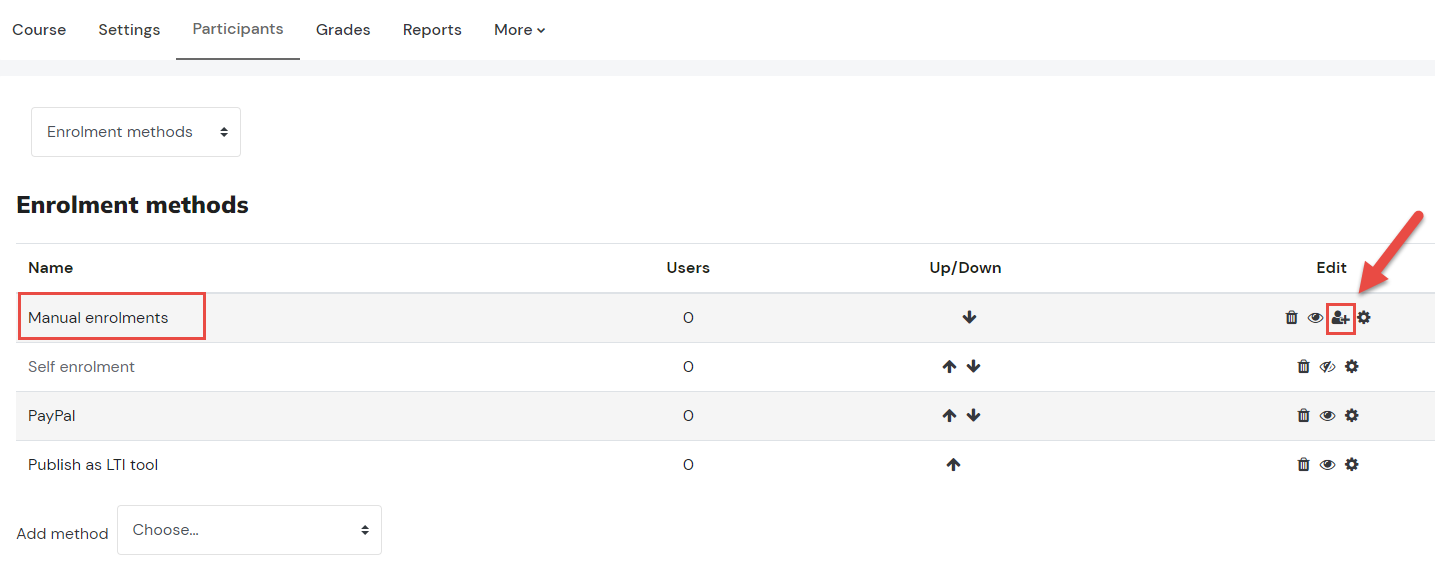The width and height of the screenshot is (1435, 567).
Task: Open the Enrolment methods dropdown
Action: pos(136,132)
